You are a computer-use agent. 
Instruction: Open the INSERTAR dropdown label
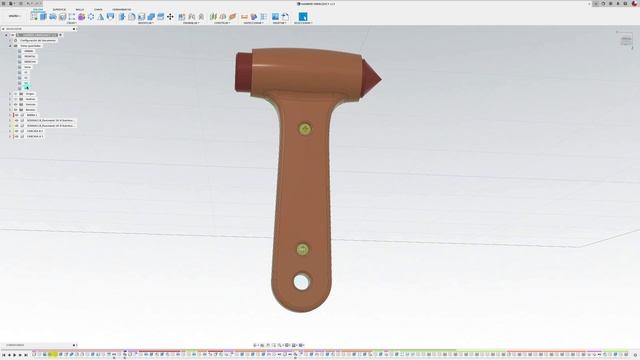coord(280,23)
